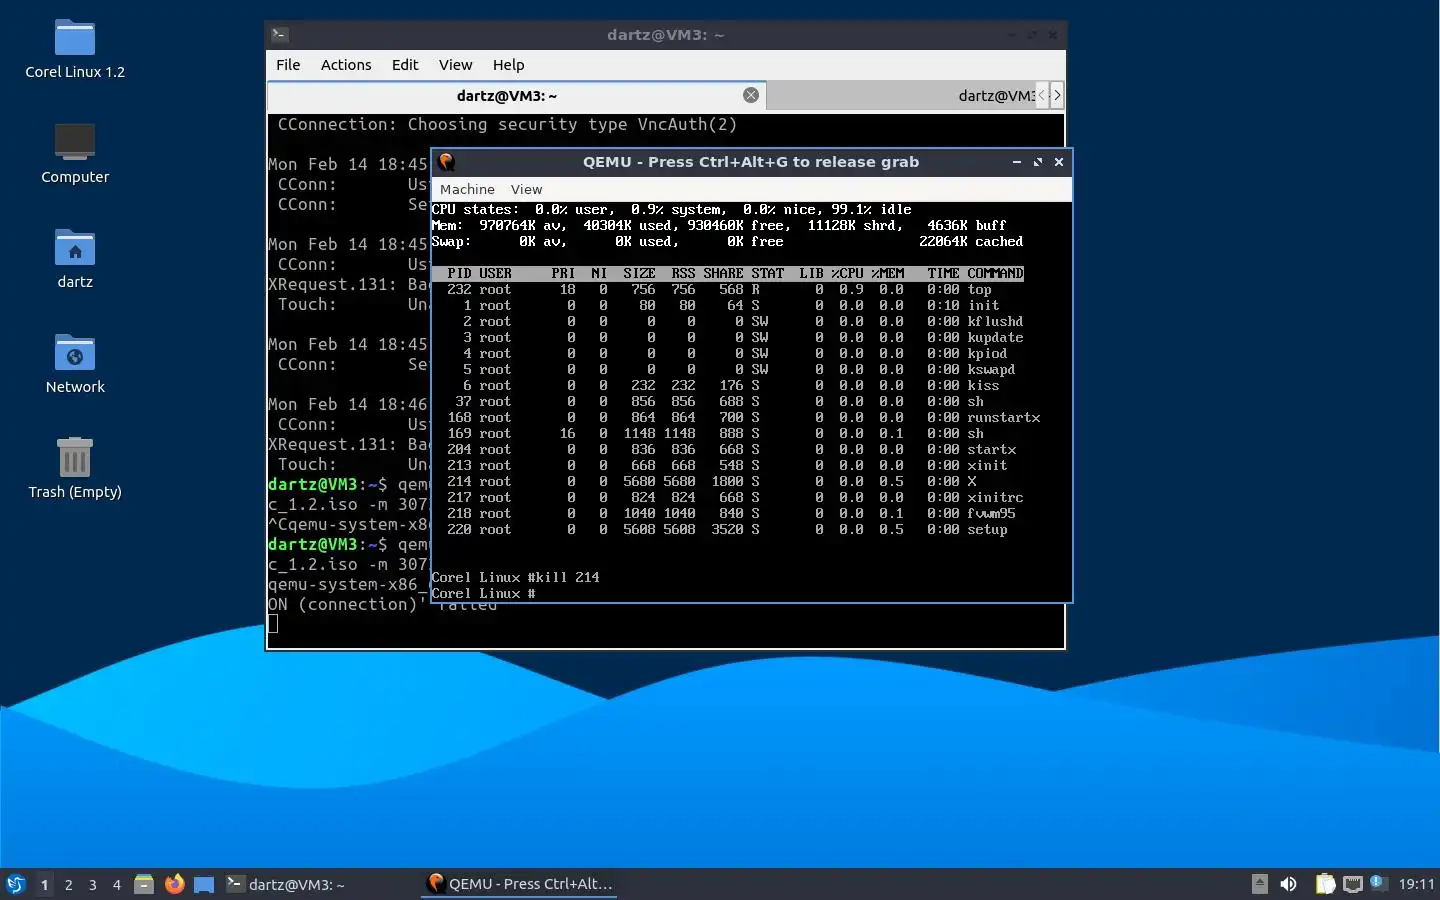
Task: Open the terminal Help menu
Action: (x=508, y=65)
